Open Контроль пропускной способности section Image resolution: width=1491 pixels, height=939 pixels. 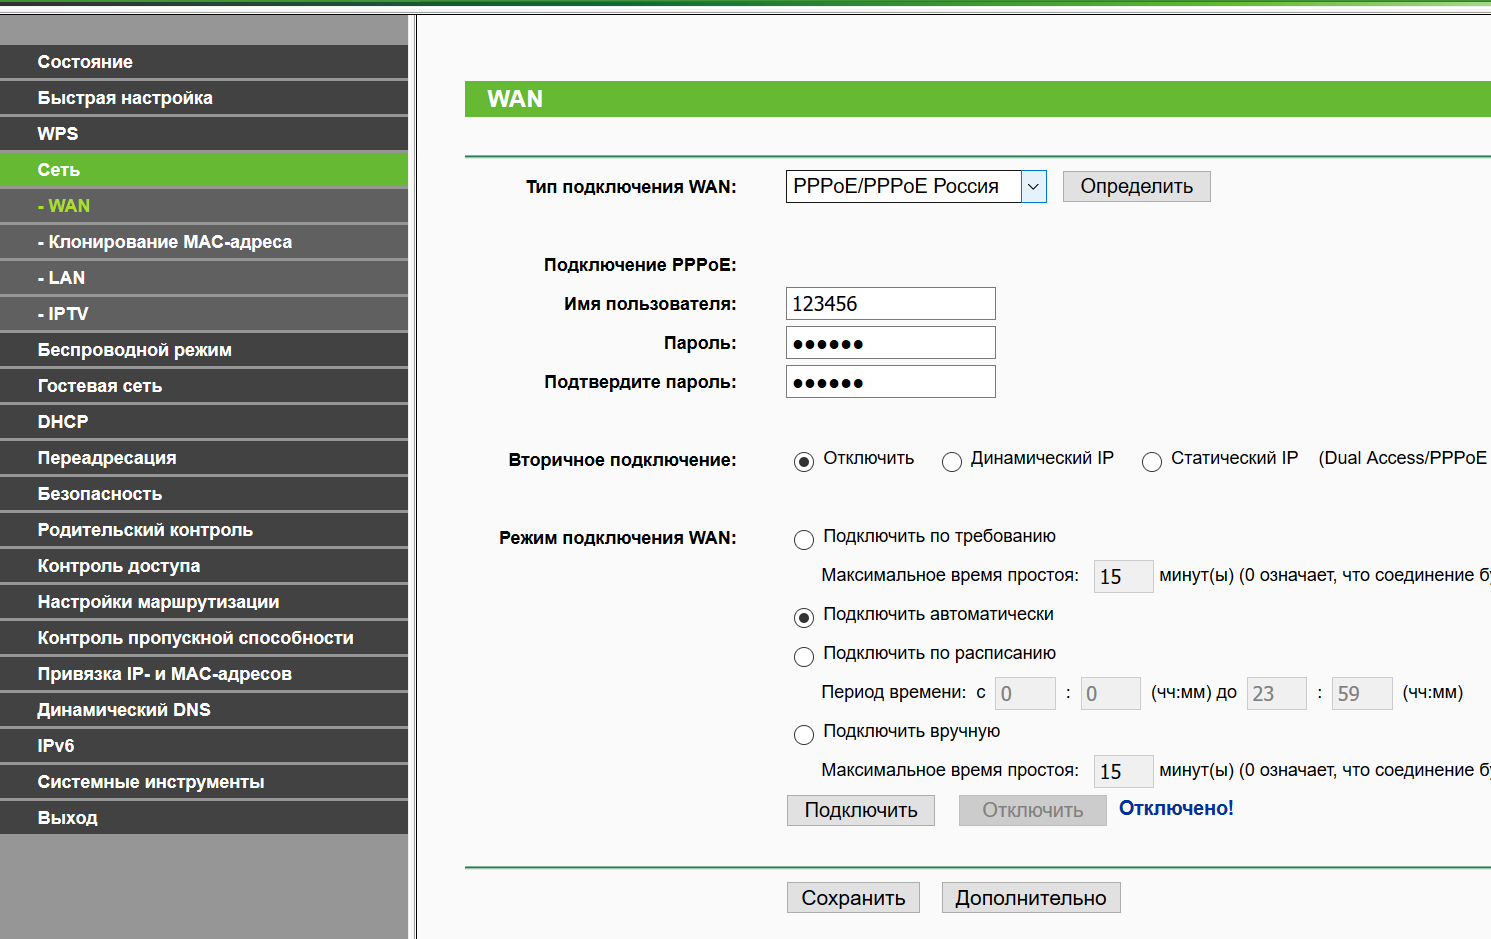click(x=204, y=638)
